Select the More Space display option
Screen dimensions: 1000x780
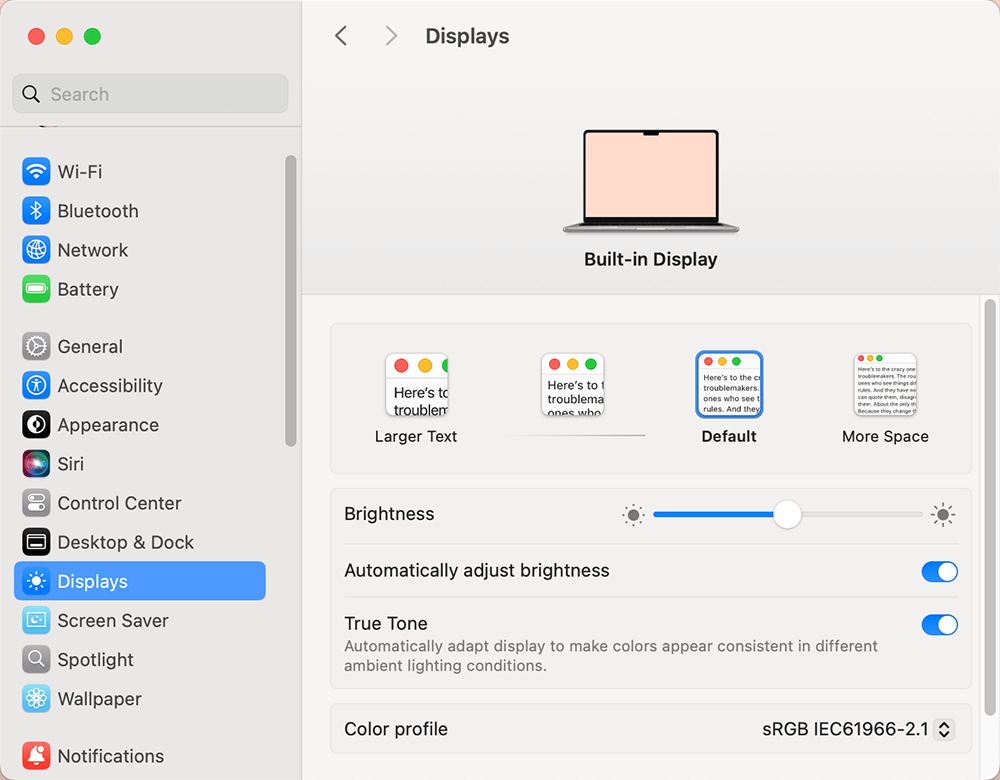[x=885, y=385]
